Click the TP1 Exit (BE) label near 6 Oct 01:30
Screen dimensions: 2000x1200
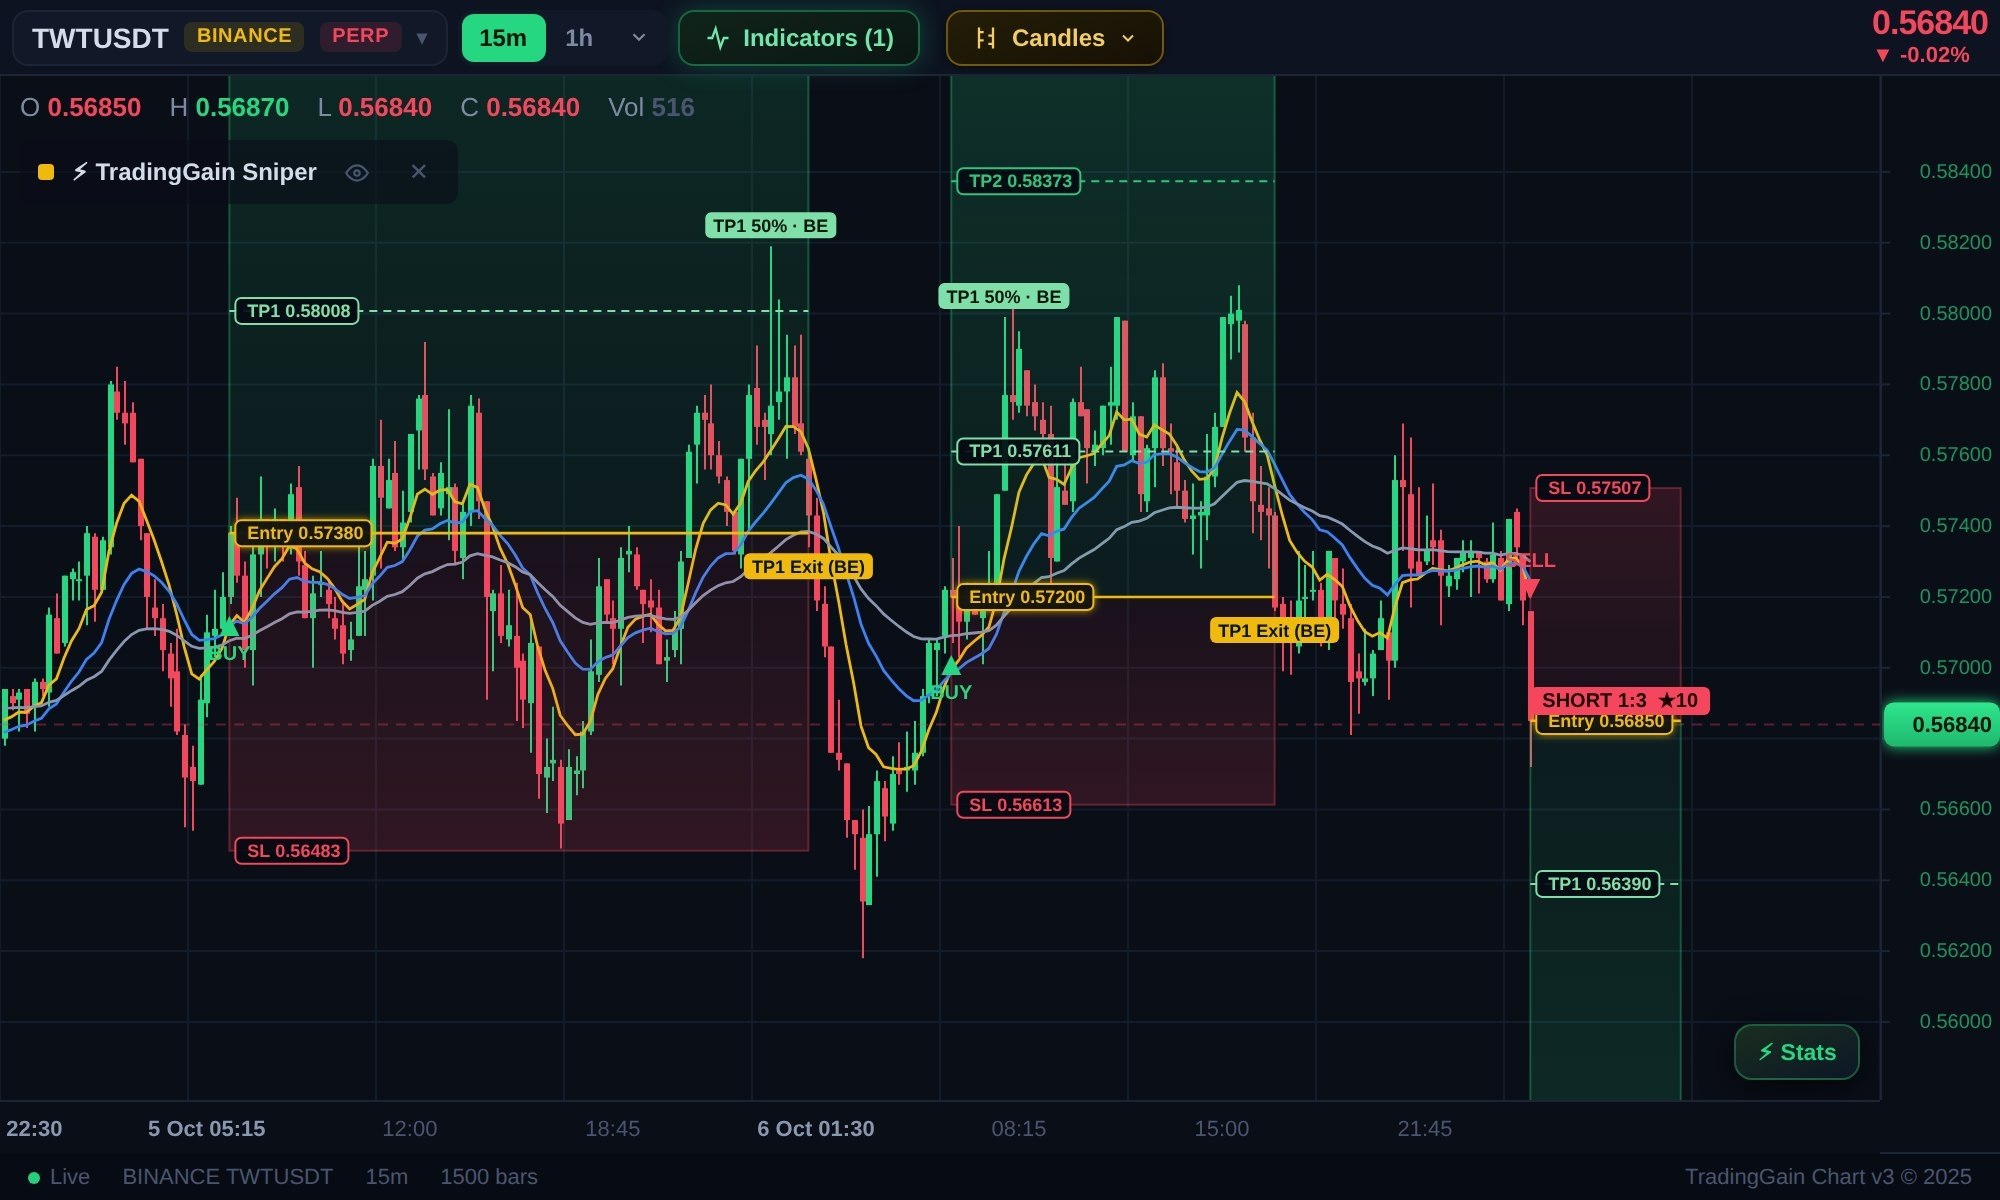click(808, 567)
